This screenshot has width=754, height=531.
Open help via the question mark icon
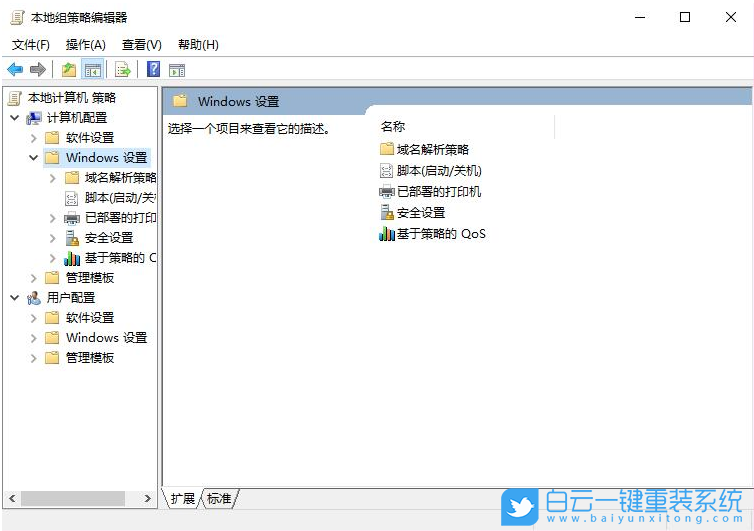pyautogui.click(x=153, y=69)
